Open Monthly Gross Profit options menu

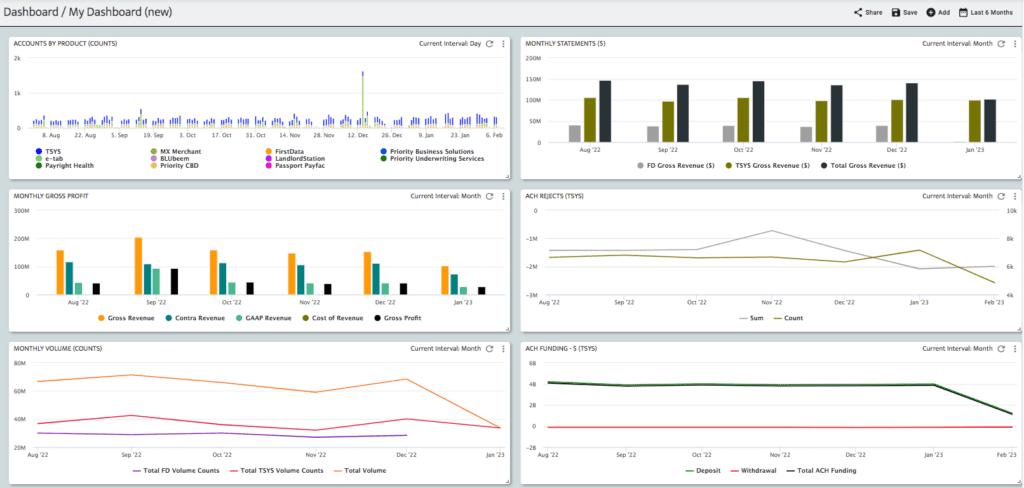tap(503, 196)
